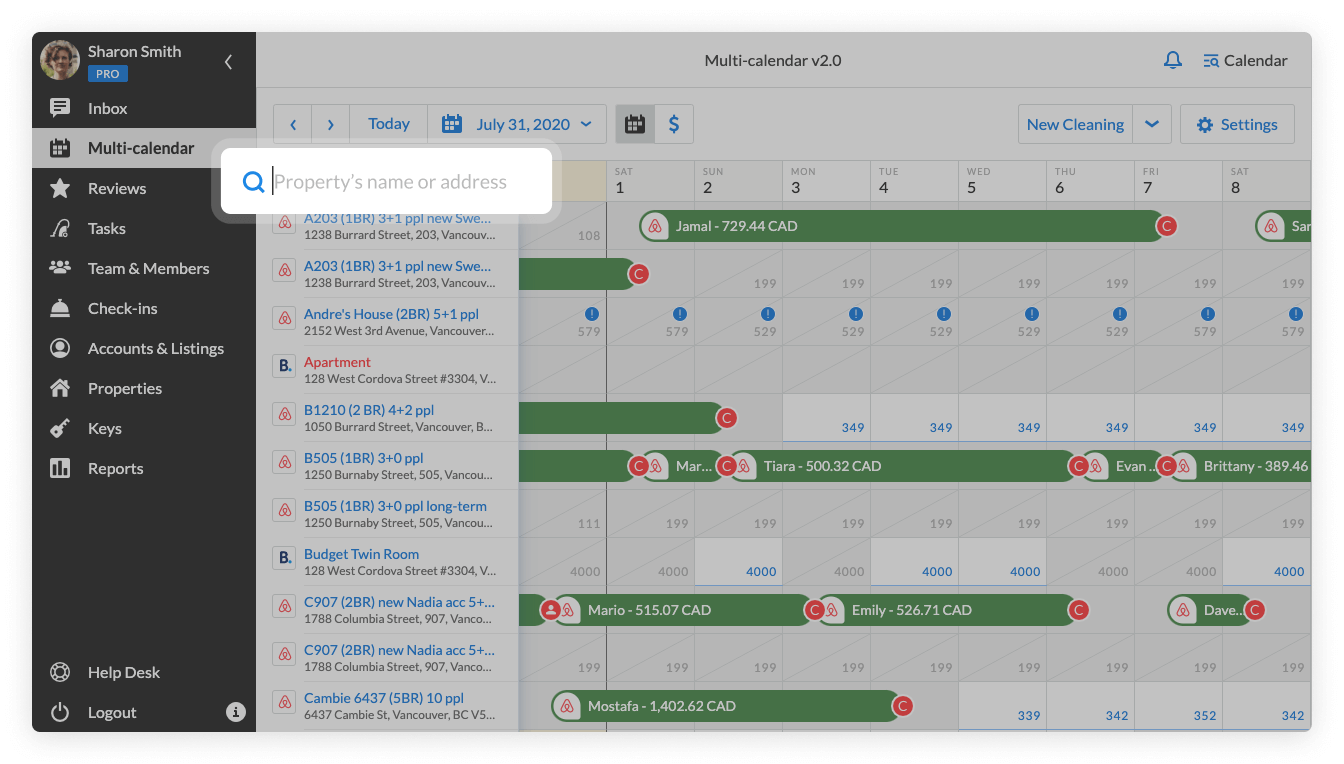Click the Today button
Viewport: 1344px width, 764px height.
point(388,124)
